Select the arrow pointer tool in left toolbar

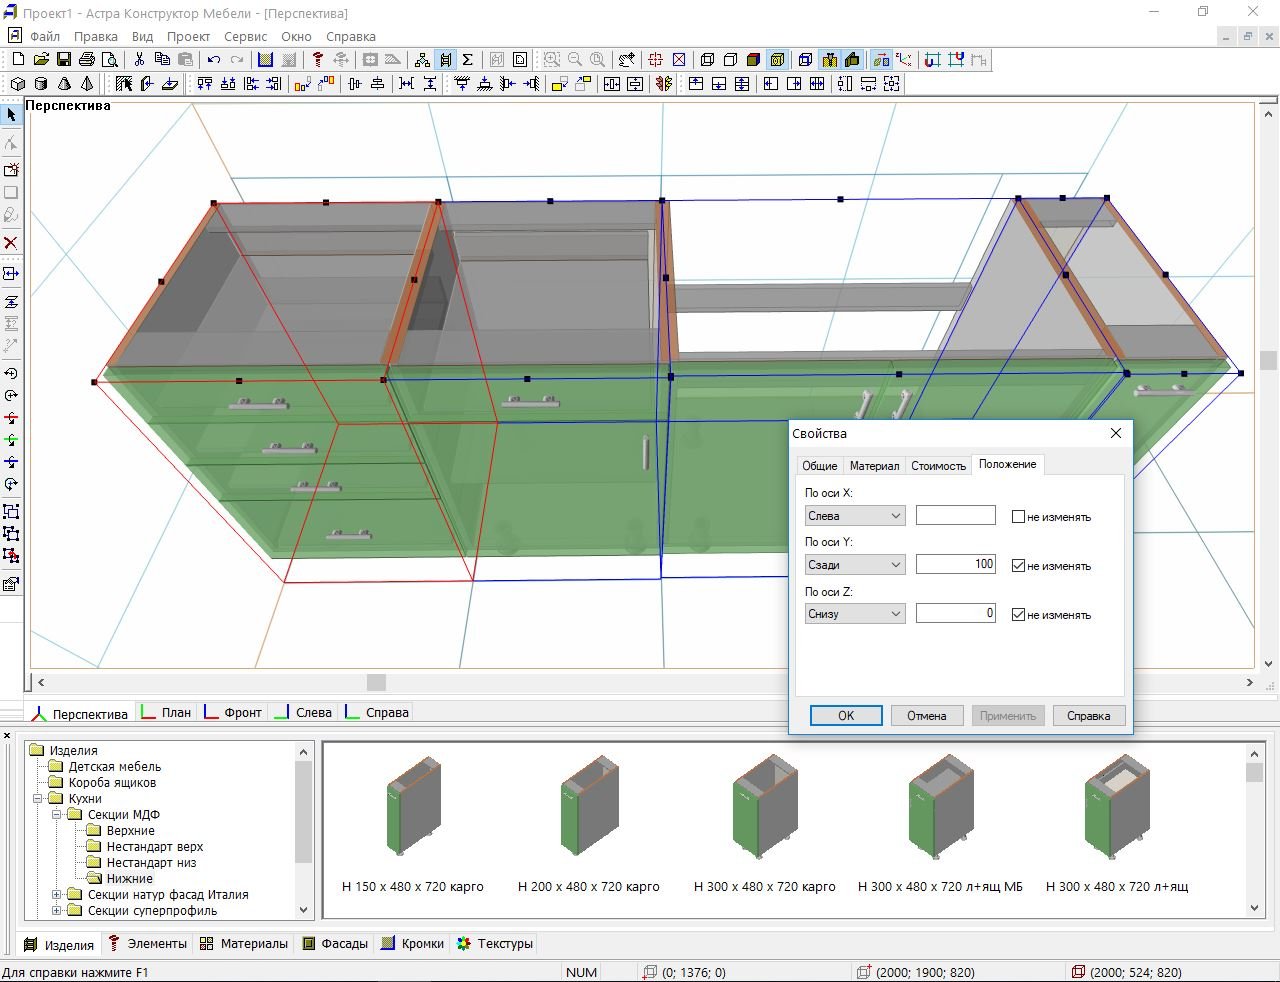point(11,115)
